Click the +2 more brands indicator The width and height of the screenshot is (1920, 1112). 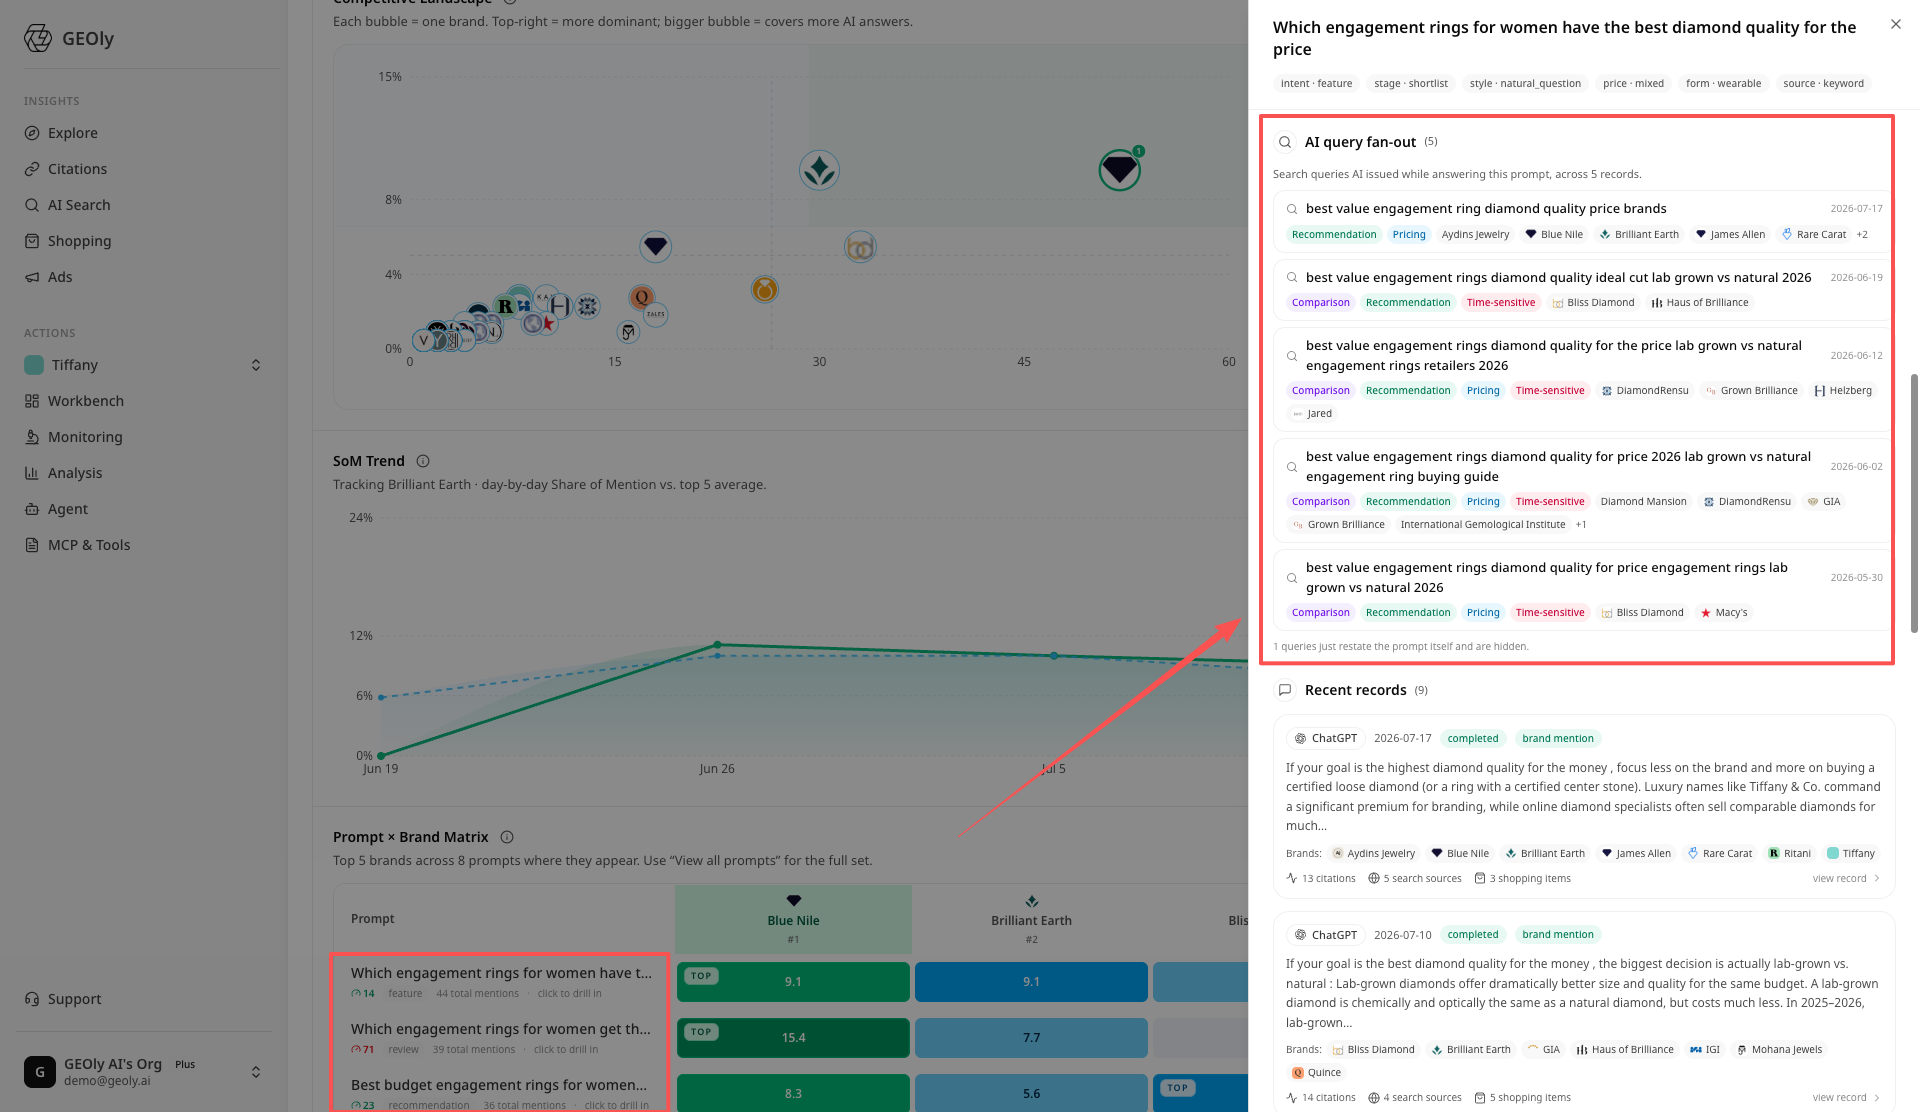click(x=1862, y=235)
